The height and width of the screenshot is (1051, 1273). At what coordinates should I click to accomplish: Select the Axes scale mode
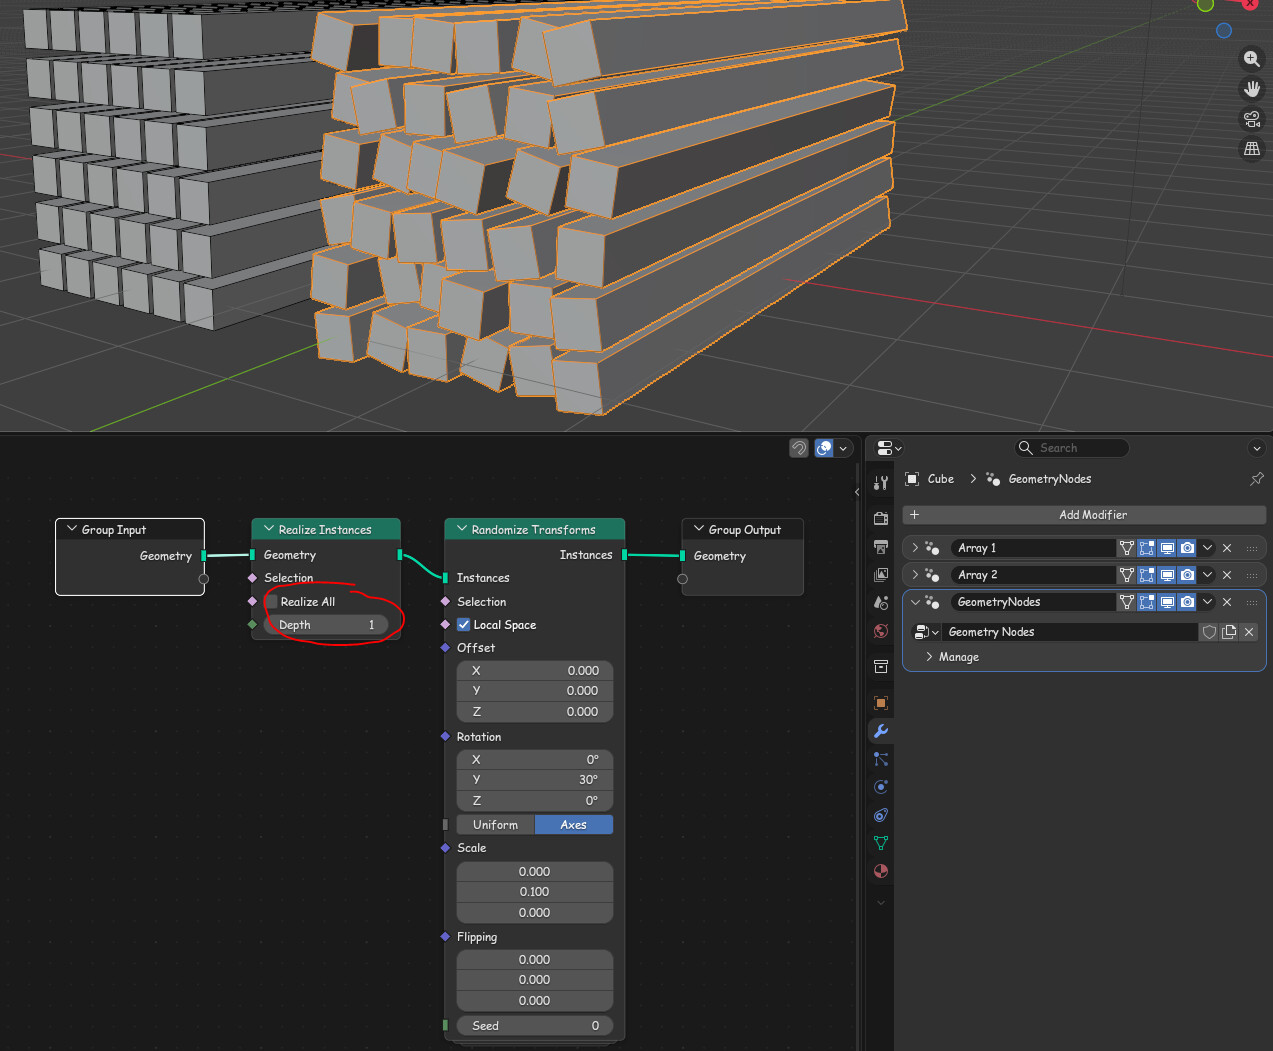pos(574,825)
